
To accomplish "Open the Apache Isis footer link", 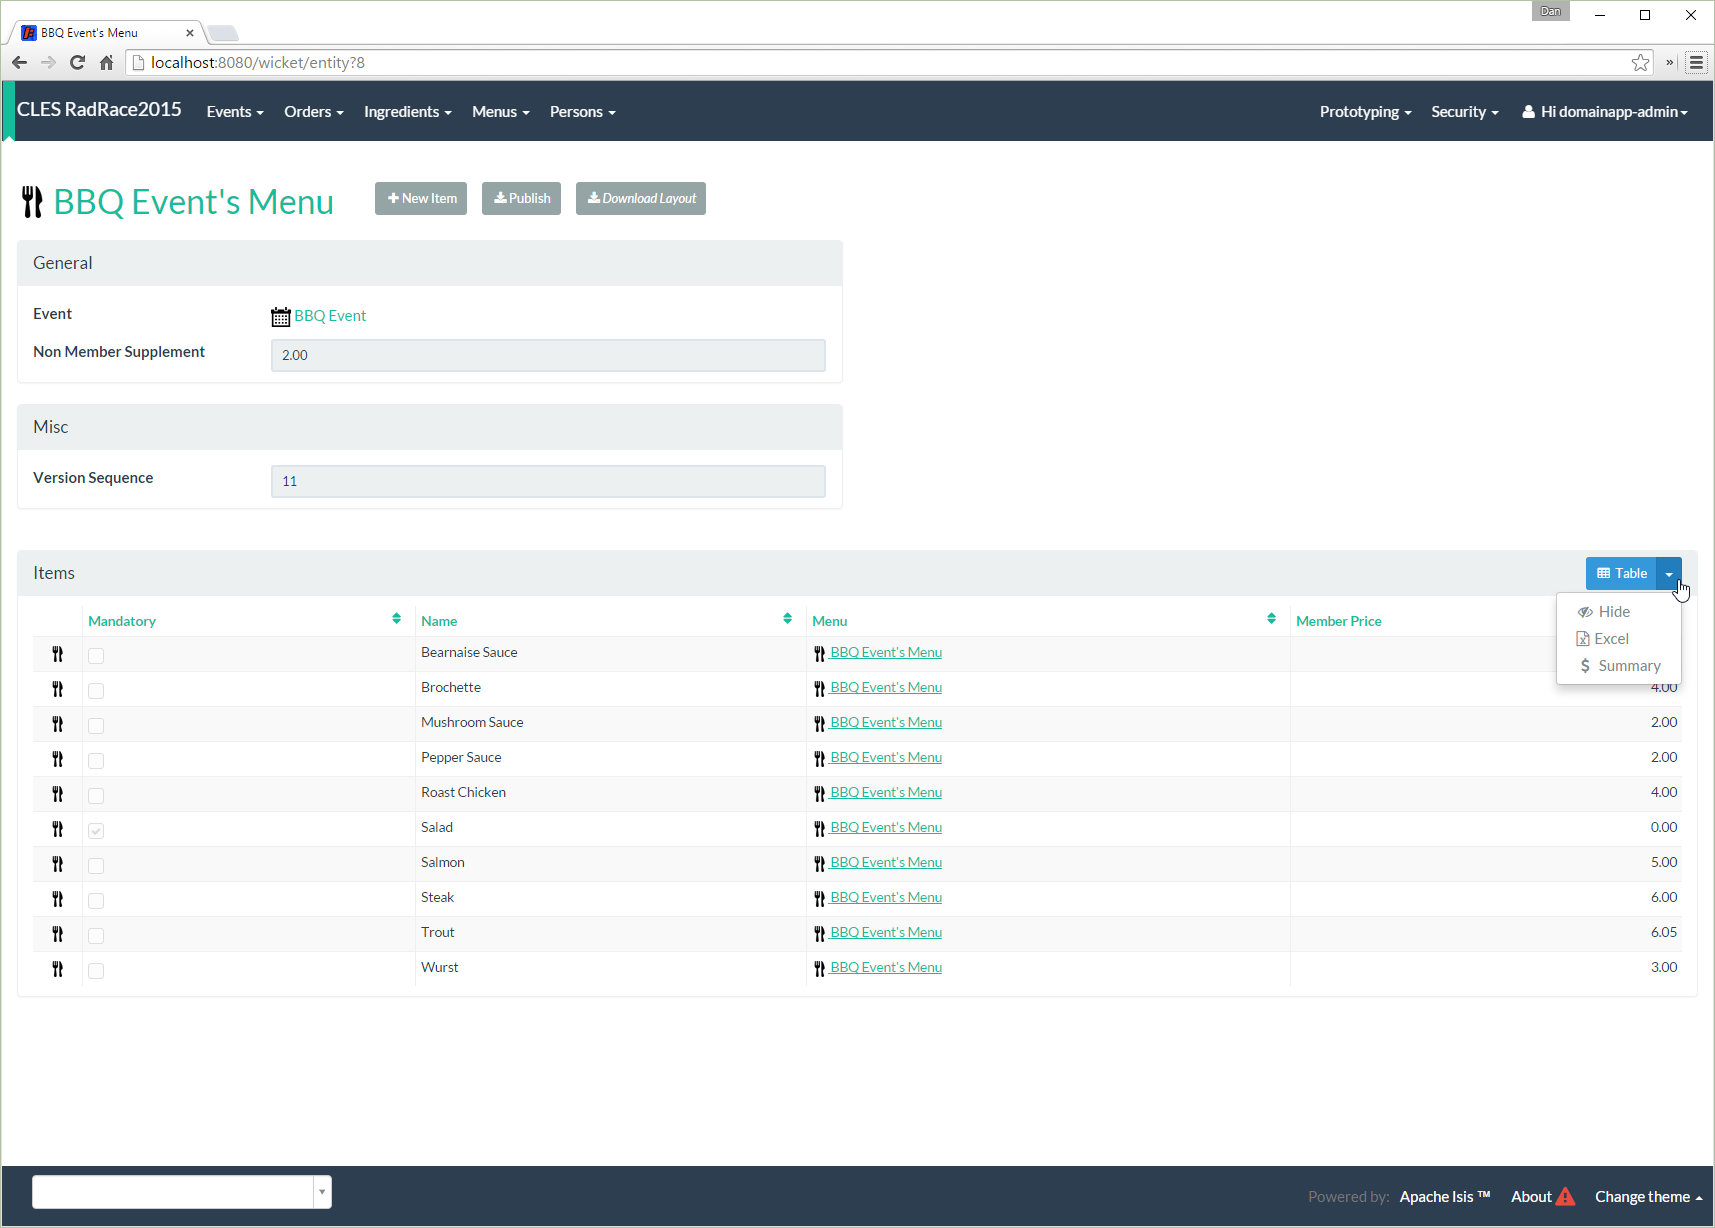I will tap(1445, 1196).
